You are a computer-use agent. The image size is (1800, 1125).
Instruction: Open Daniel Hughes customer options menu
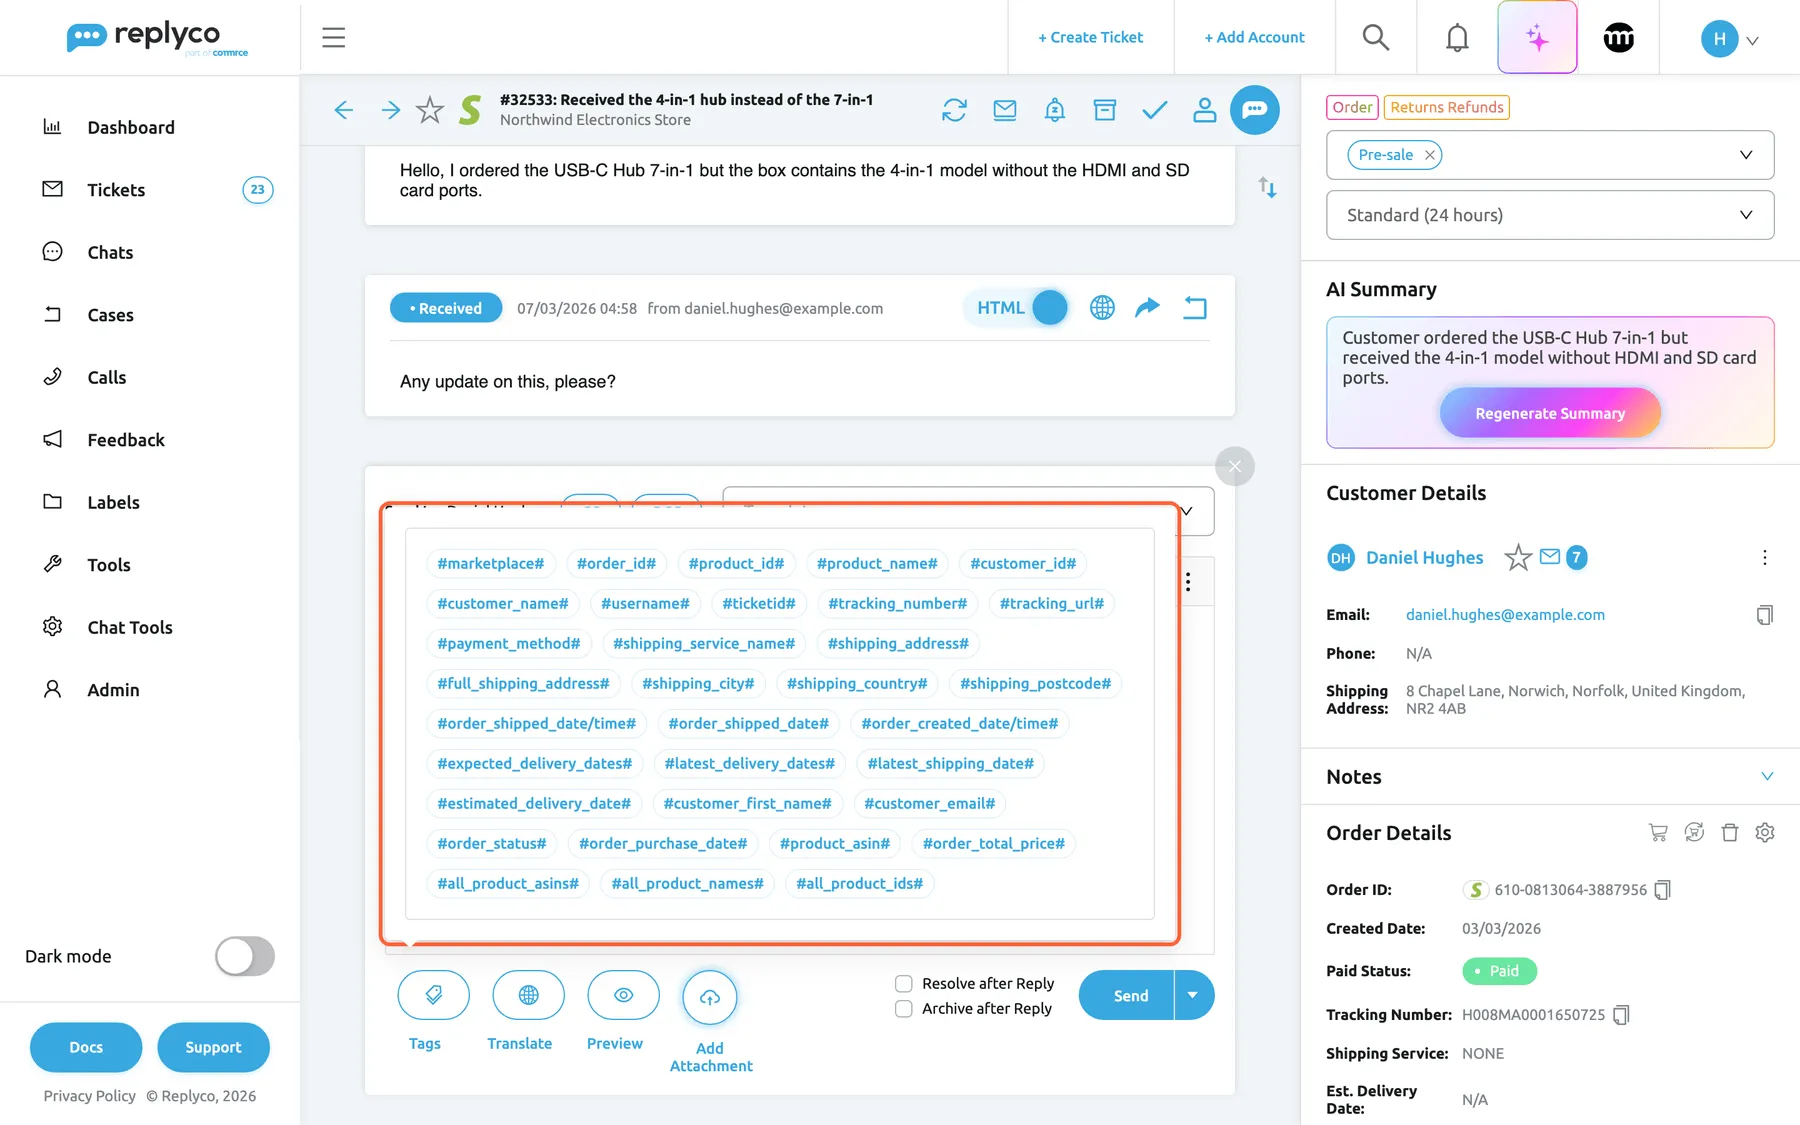click(1764, 558)
